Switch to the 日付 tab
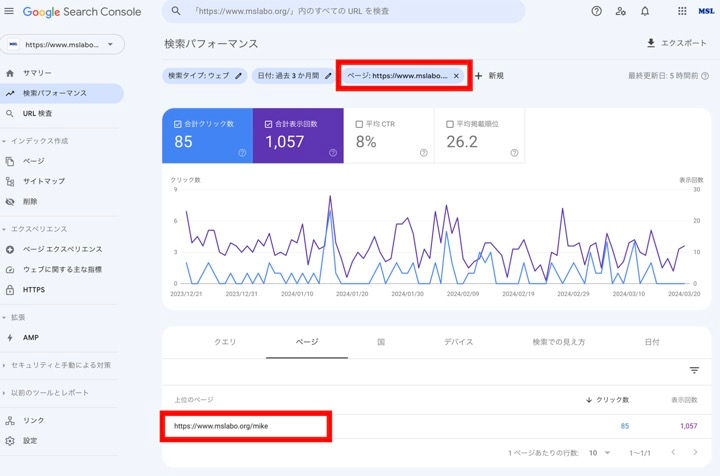Image resolution: width=720 pixels, height=476 pixels. 652,342
